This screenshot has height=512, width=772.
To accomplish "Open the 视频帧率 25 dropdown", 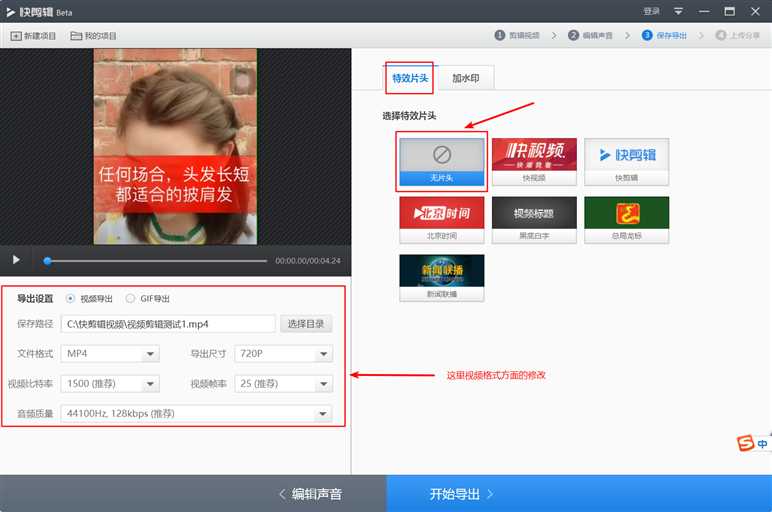I will [284, 384].
